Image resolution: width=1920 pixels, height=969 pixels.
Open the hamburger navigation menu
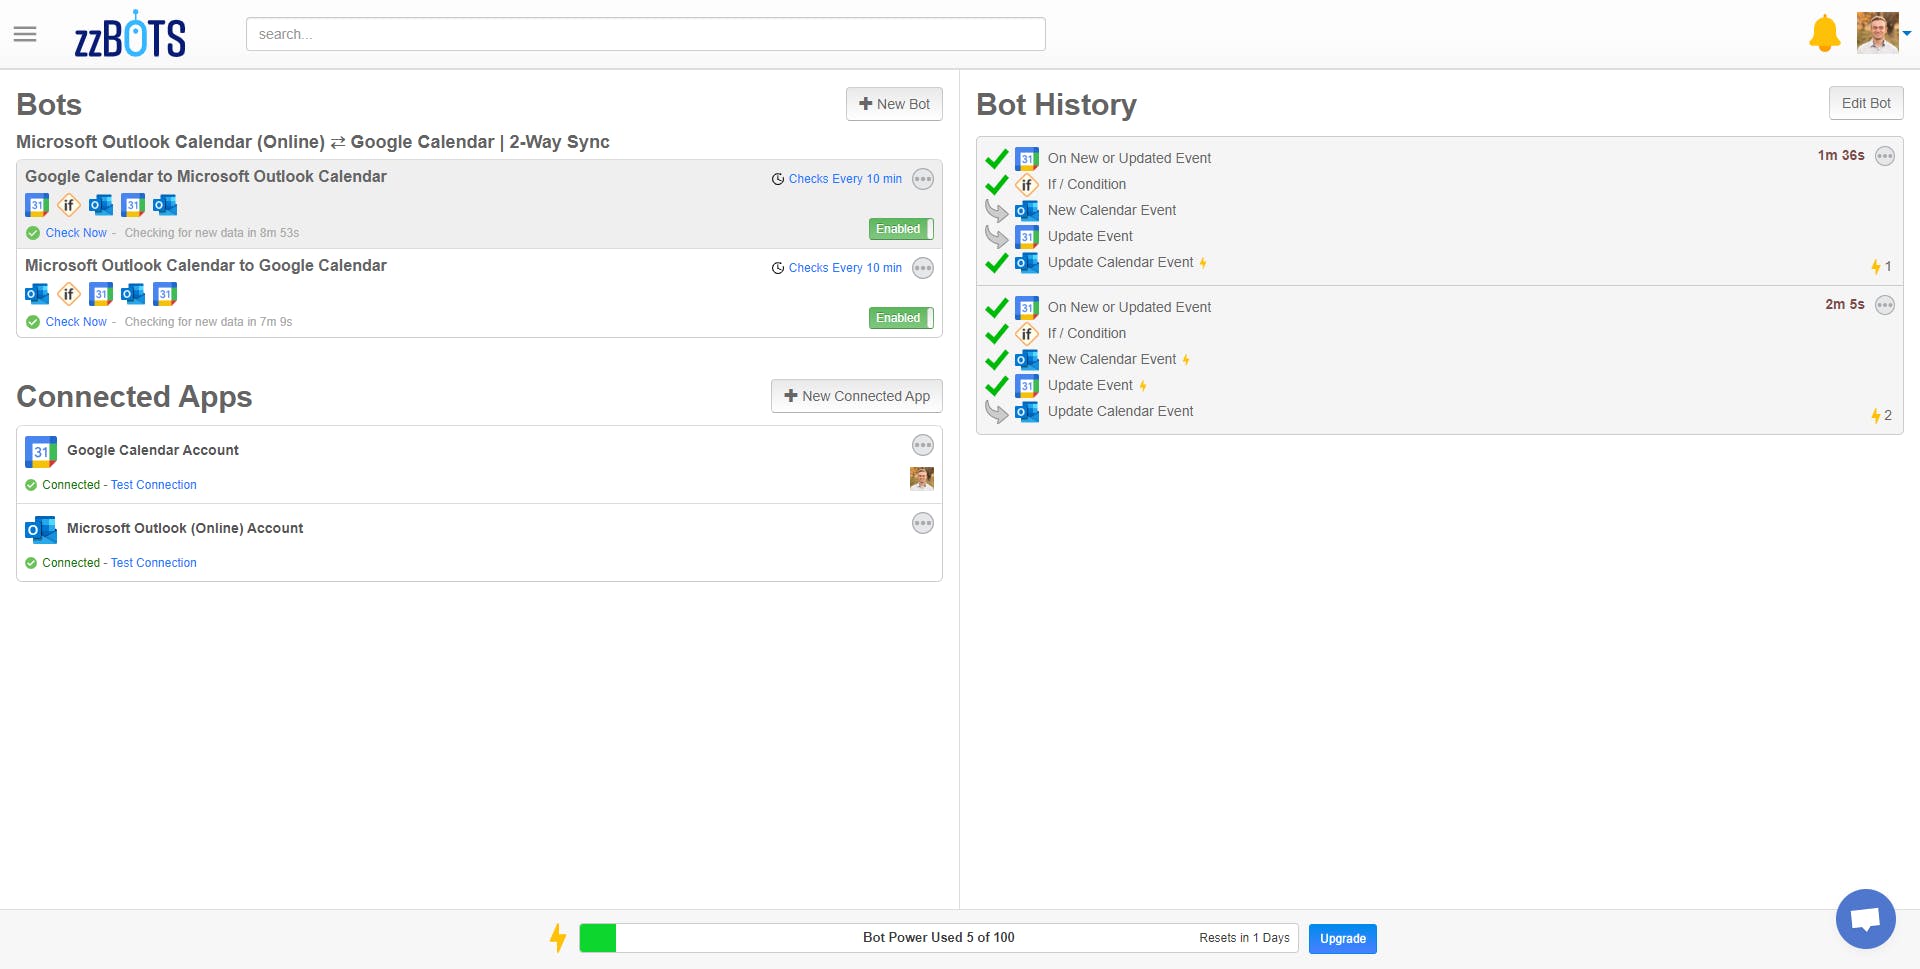[25, 34]
